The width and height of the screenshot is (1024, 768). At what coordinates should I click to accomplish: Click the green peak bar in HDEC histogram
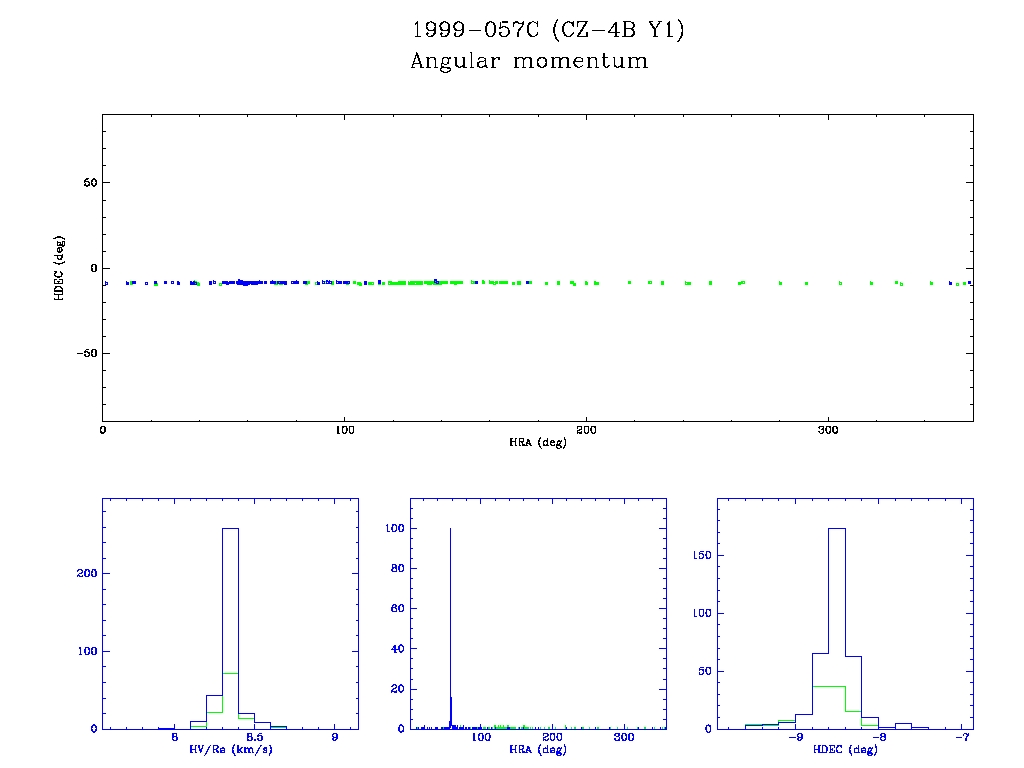pos(829,706)
